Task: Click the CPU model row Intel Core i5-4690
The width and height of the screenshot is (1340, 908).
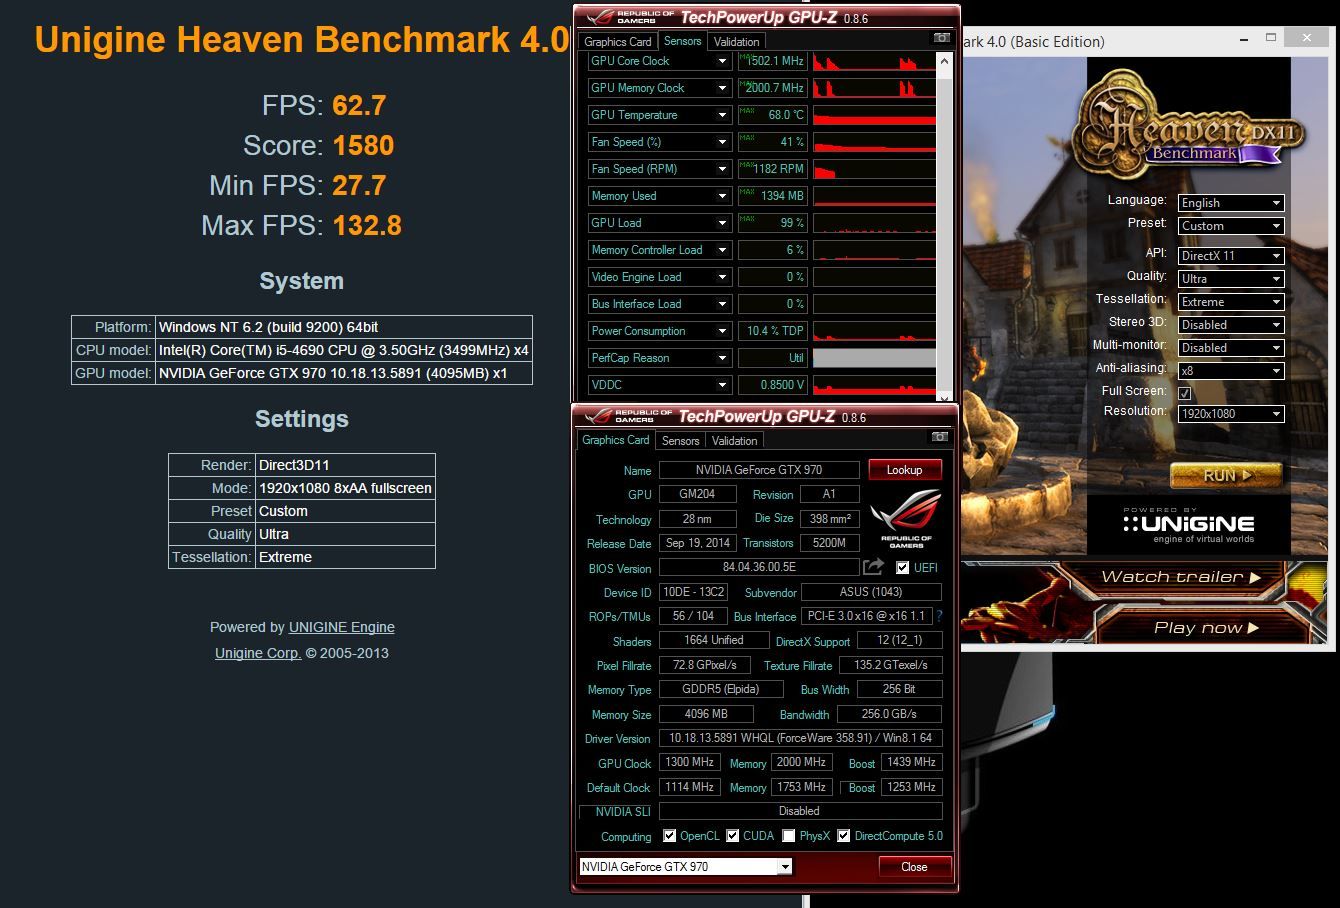Action: pyautogui.click(x=302, y=350)
